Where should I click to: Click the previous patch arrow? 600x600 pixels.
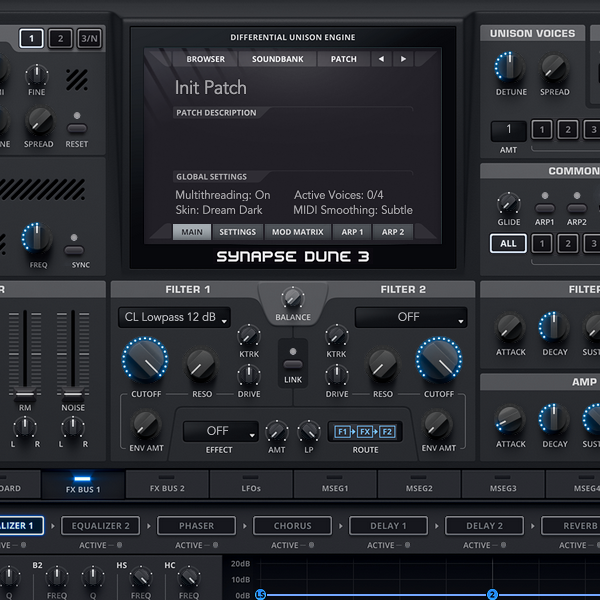(x=381, y=59)
